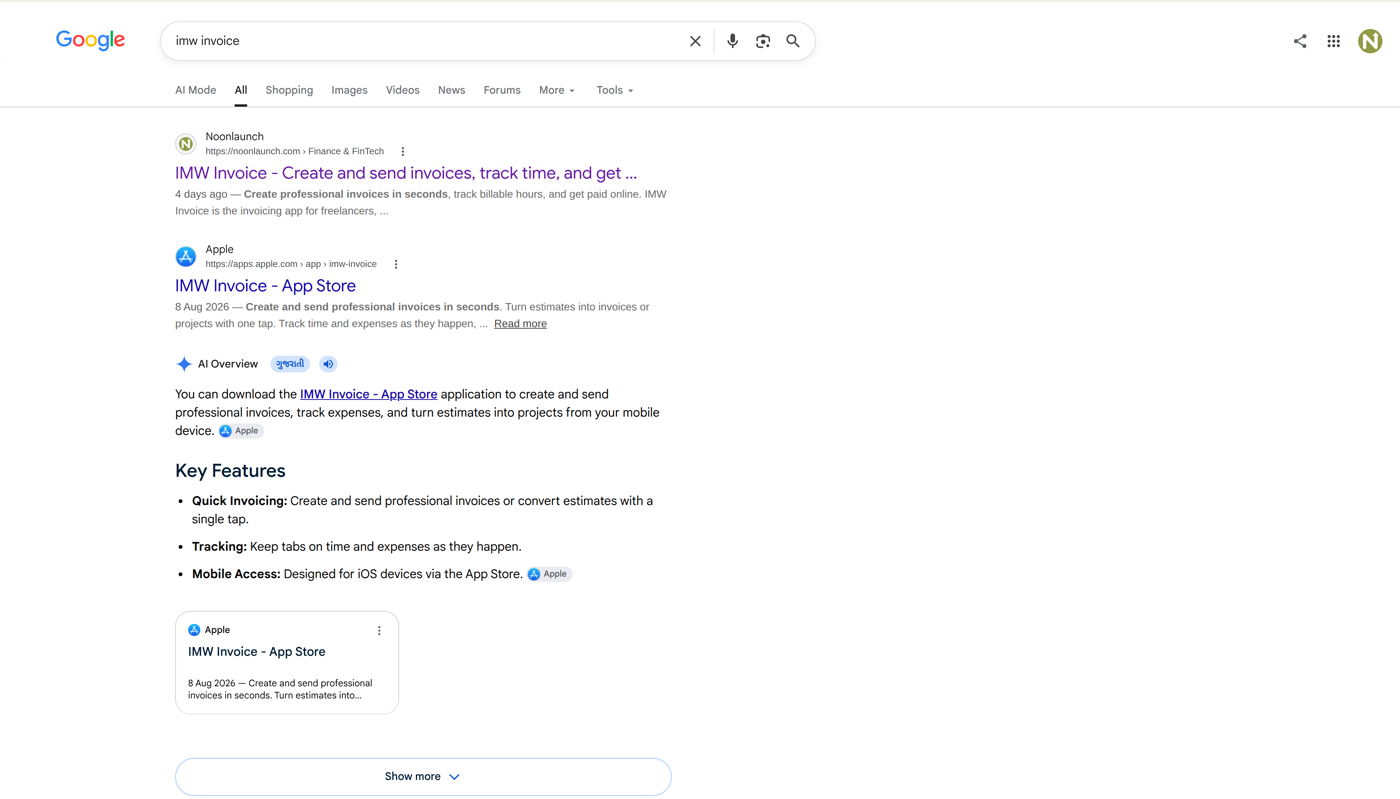Switch to AI Mode tab

[x=196, y=90]
